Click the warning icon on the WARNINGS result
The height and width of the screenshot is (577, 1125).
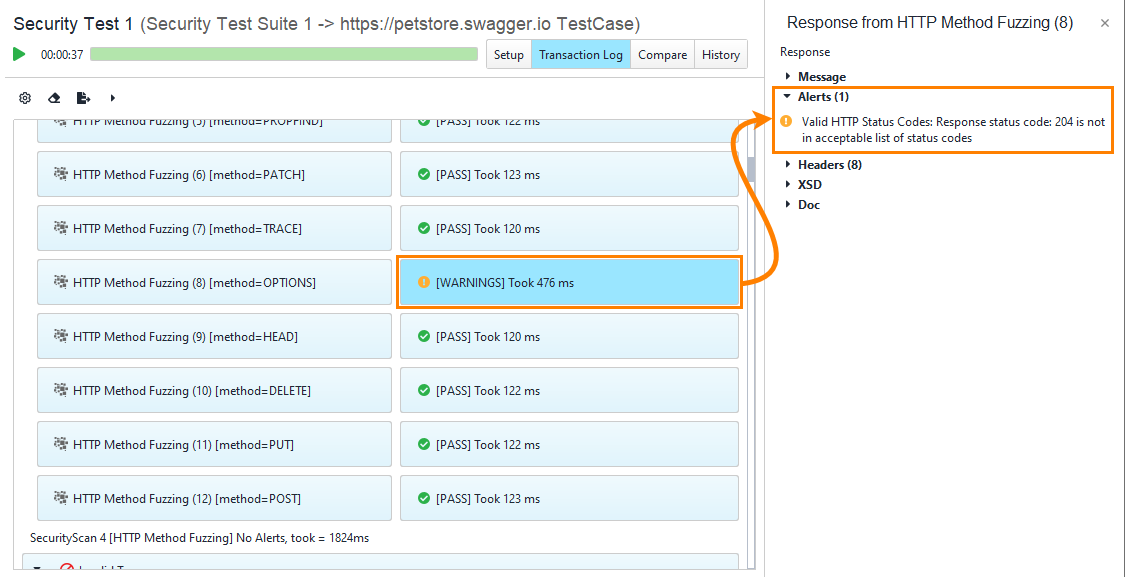click(x=422, y=282)
